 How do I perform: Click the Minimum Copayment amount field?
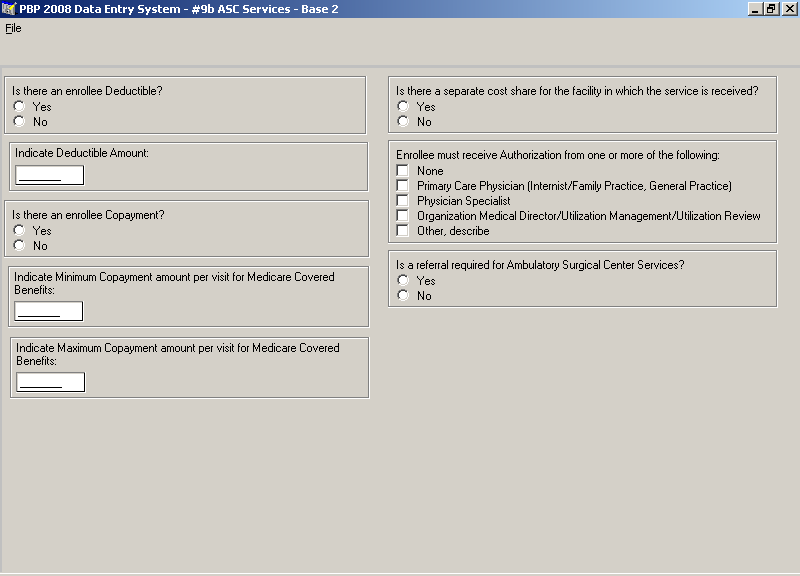click(48, 311)
